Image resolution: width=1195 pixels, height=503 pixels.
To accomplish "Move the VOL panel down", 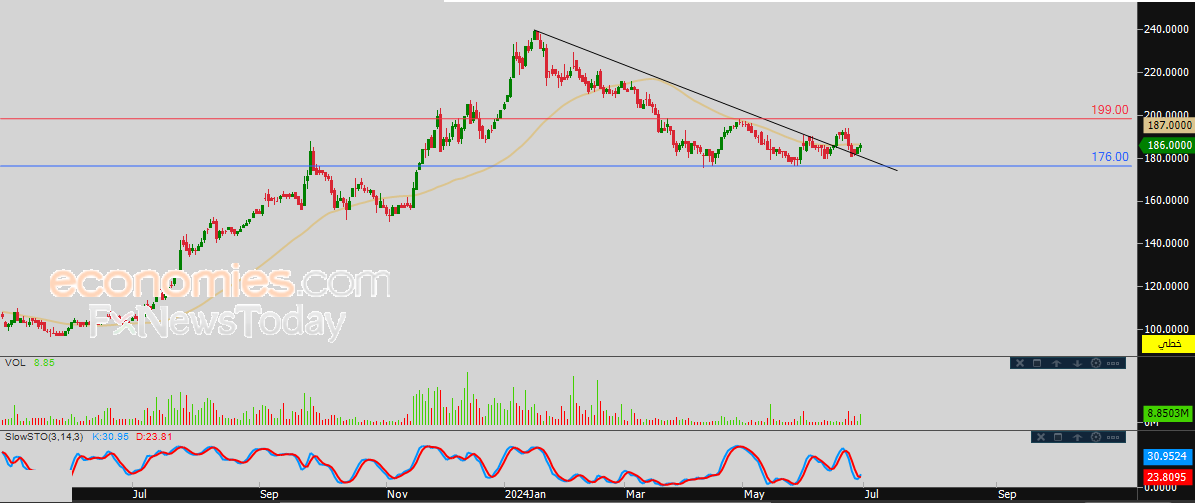I will 1078,364.
